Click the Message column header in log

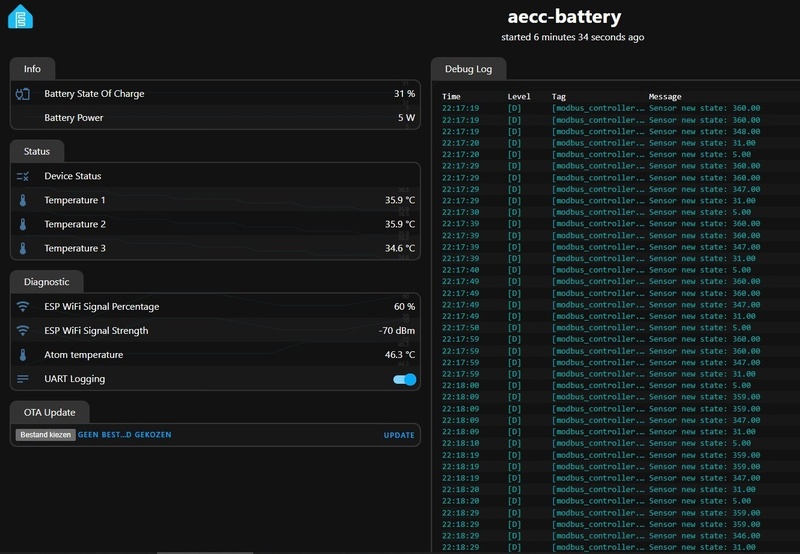pos(665,96)
